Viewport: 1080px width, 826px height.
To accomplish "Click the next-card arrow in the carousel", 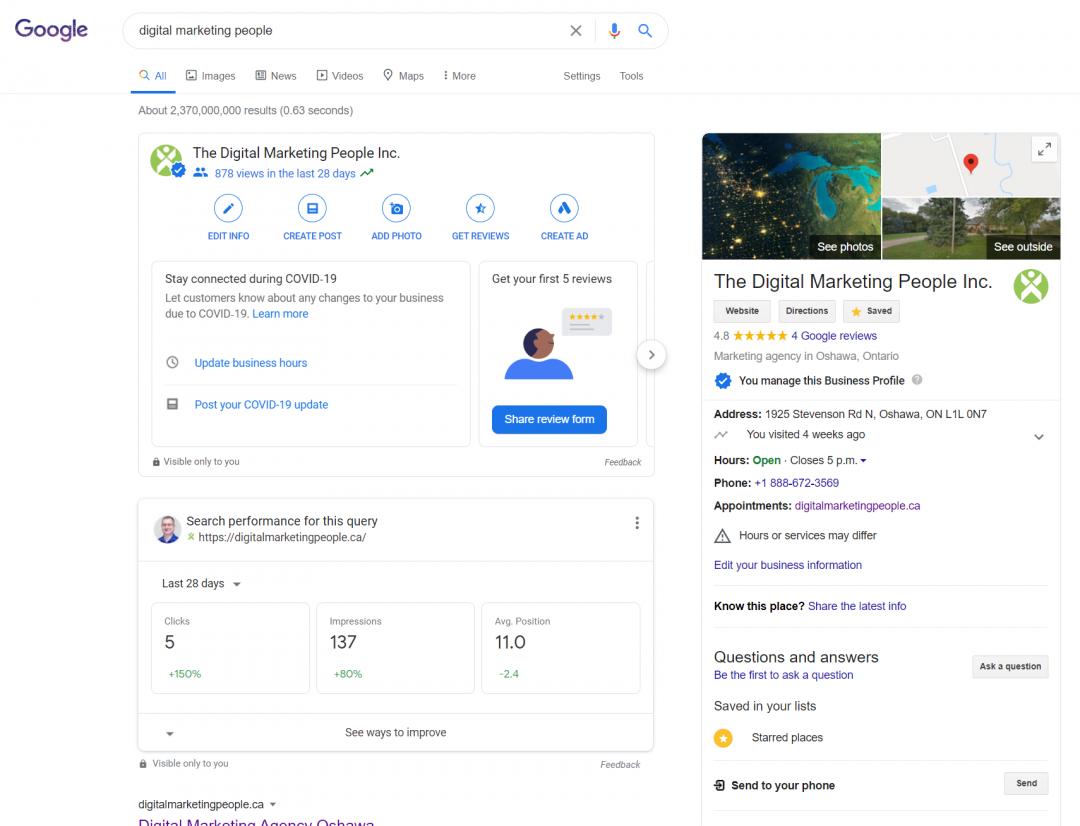I will point(651,355).
